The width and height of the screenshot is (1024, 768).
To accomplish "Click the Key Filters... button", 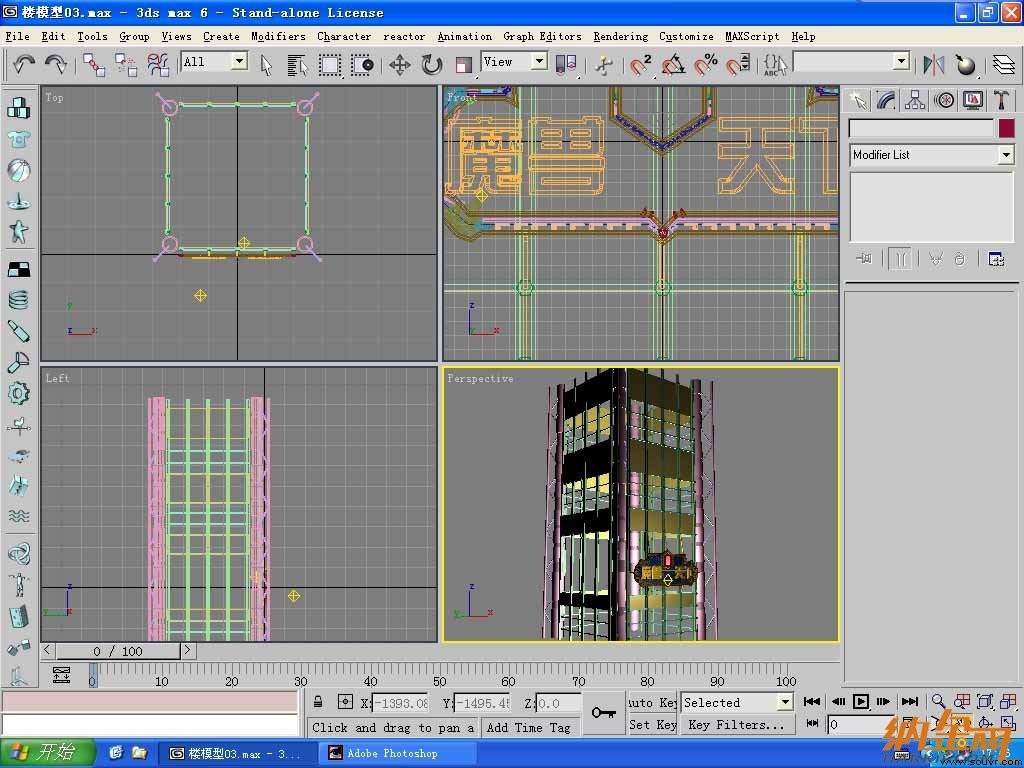I will pos(737,724).
